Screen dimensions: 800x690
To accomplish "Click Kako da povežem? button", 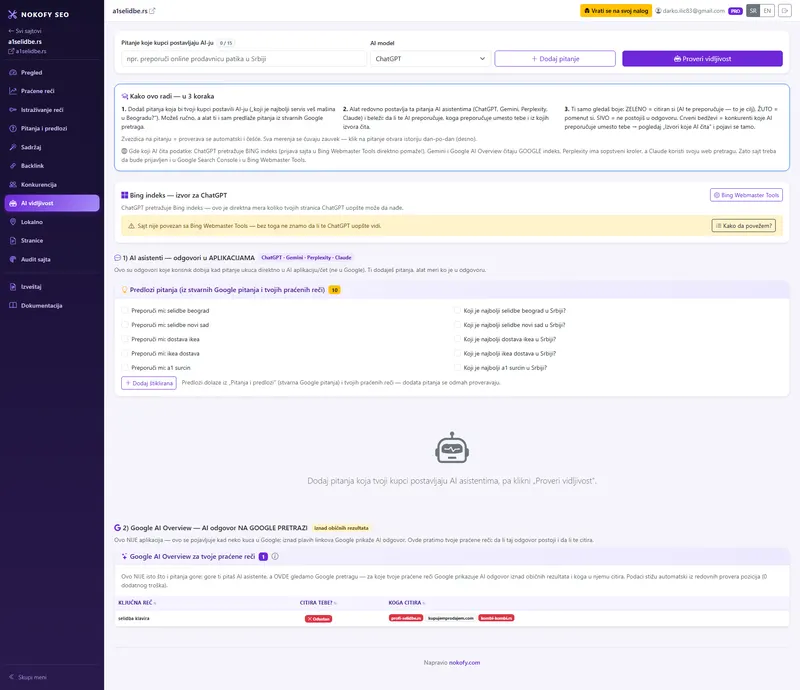I will pos(743,226).
